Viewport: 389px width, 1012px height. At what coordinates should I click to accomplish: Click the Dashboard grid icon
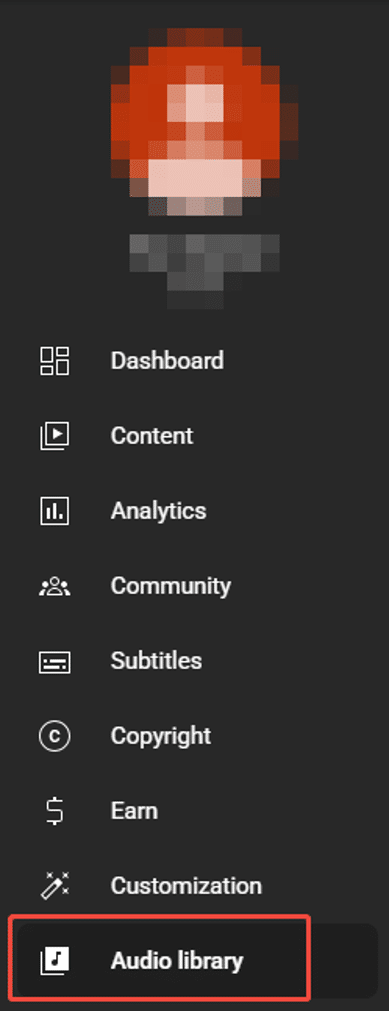55,361
